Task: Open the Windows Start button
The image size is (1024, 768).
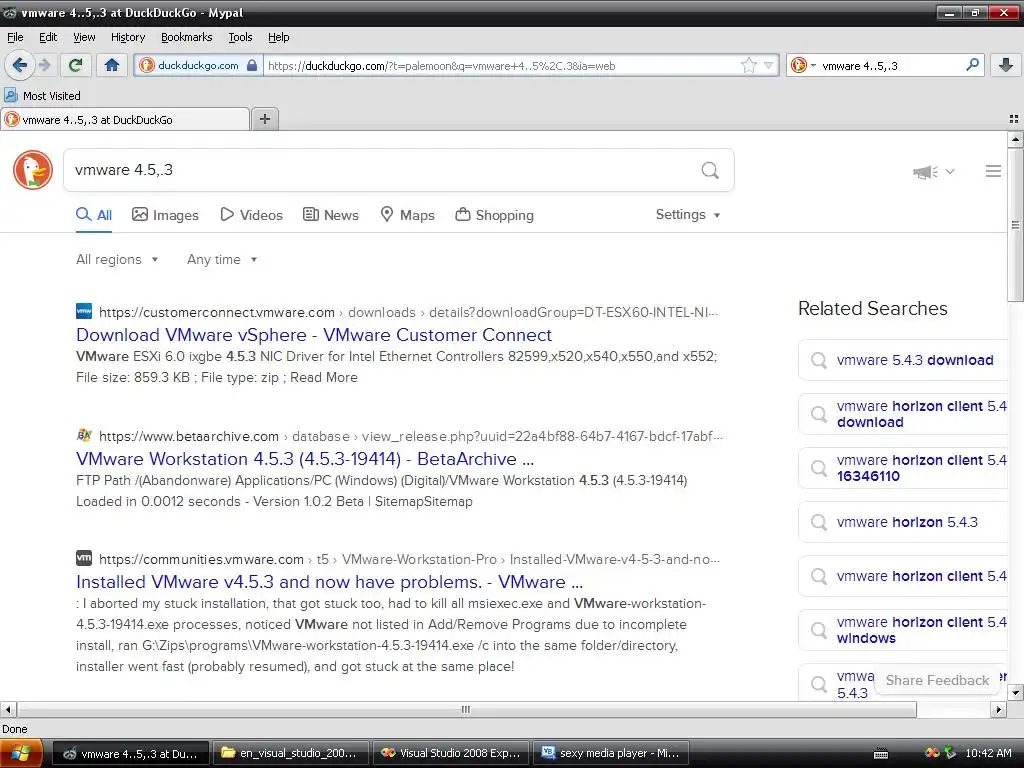Action: tap(22, 754)
